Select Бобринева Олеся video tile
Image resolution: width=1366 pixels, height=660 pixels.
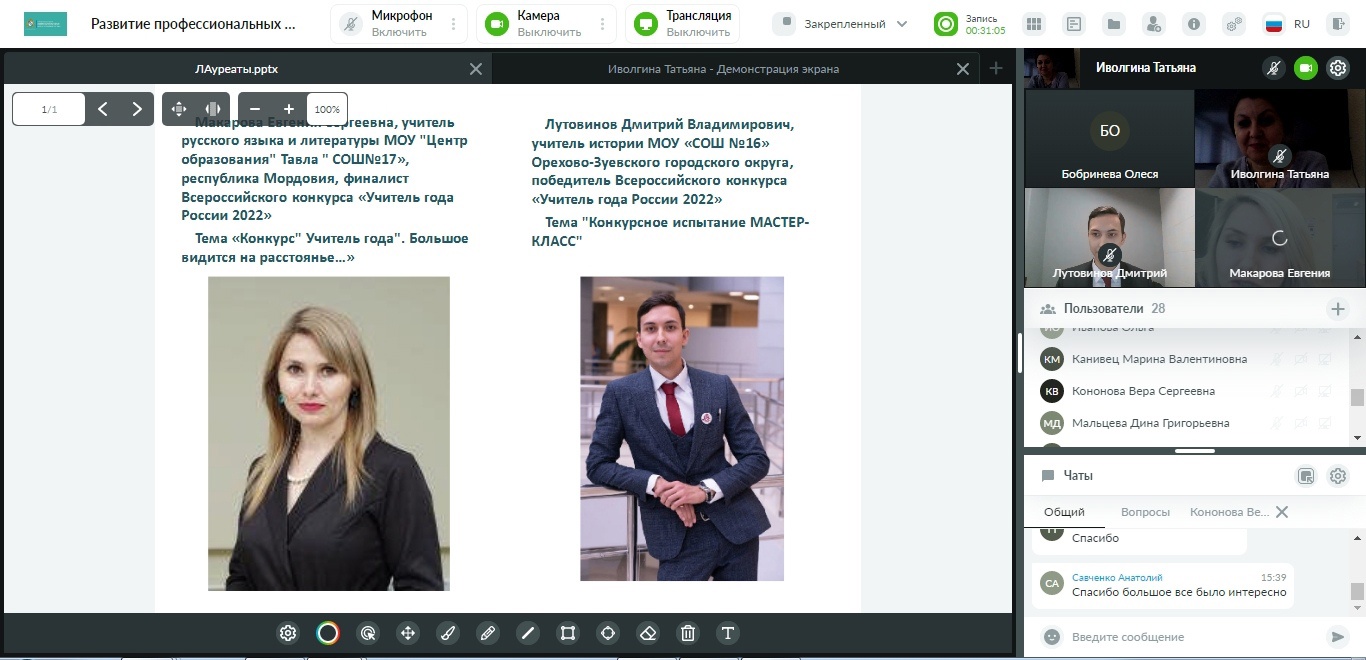pyautogui.click(x=1109, y=138)
